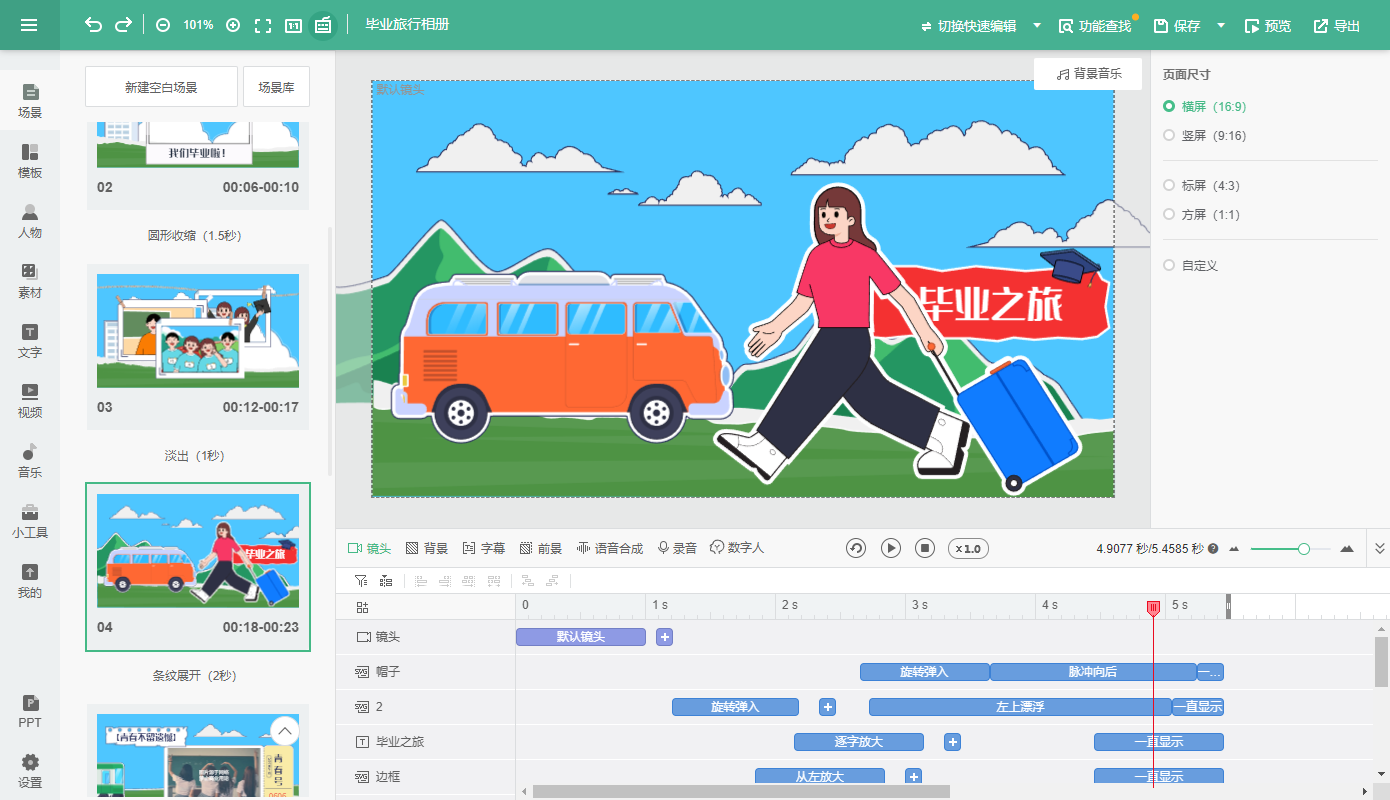The height and width of the screenshot is (800, 1390).
Task: Select 竖屏 (9:16) page size
Action: [1205, 135]
